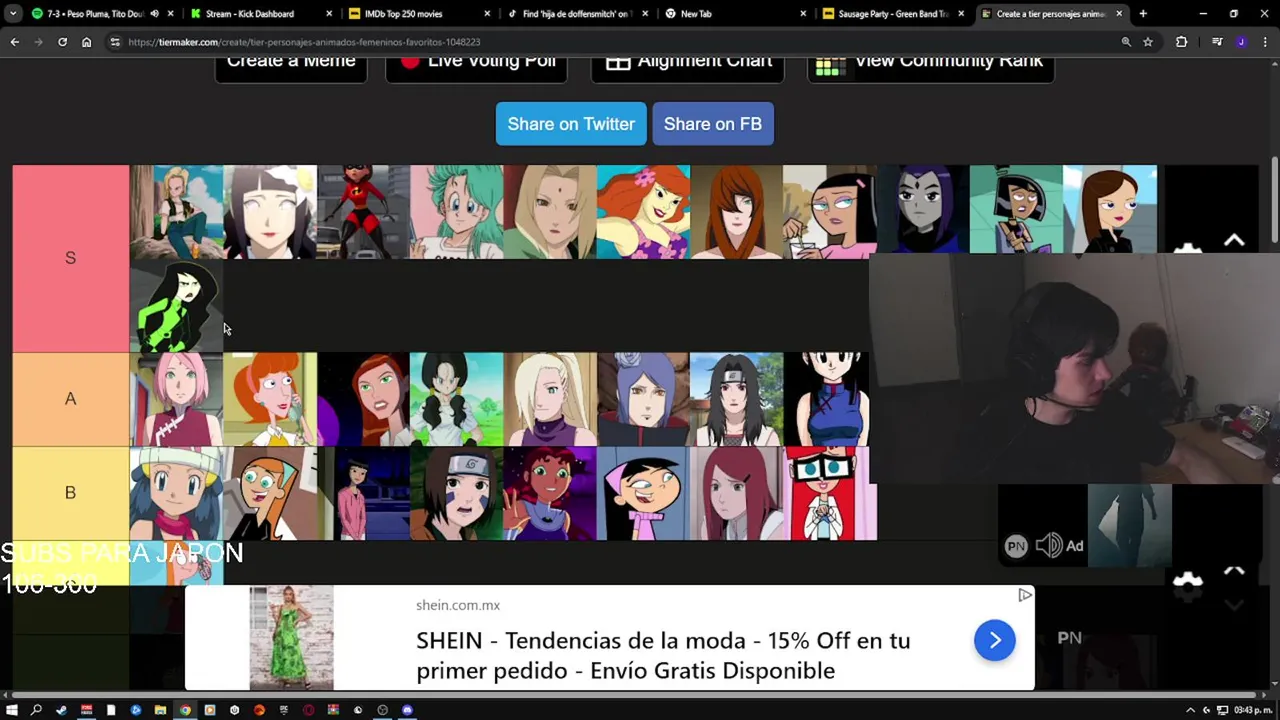Open File Explorer from the taskbar

point(160,710)
